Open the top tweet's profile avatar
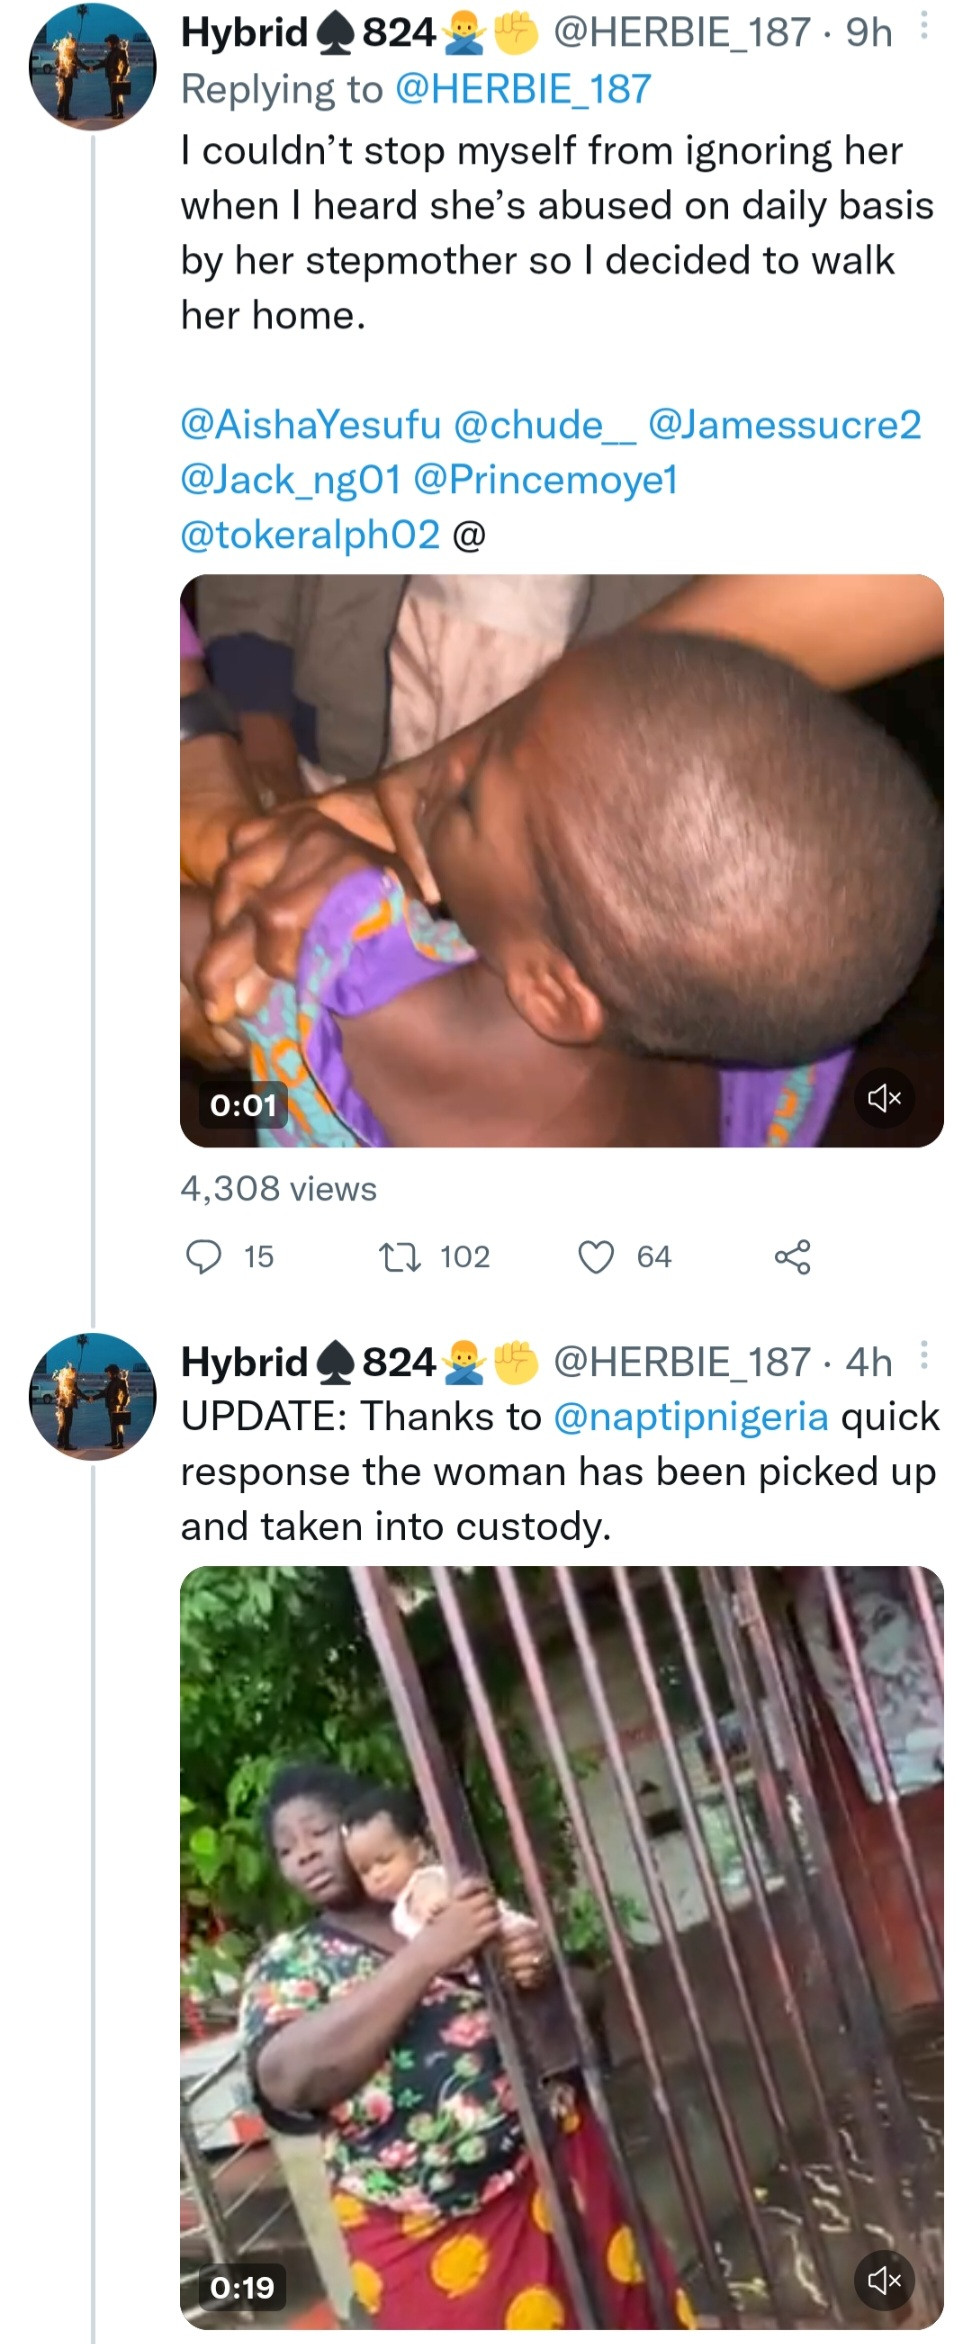 (92, 68)
